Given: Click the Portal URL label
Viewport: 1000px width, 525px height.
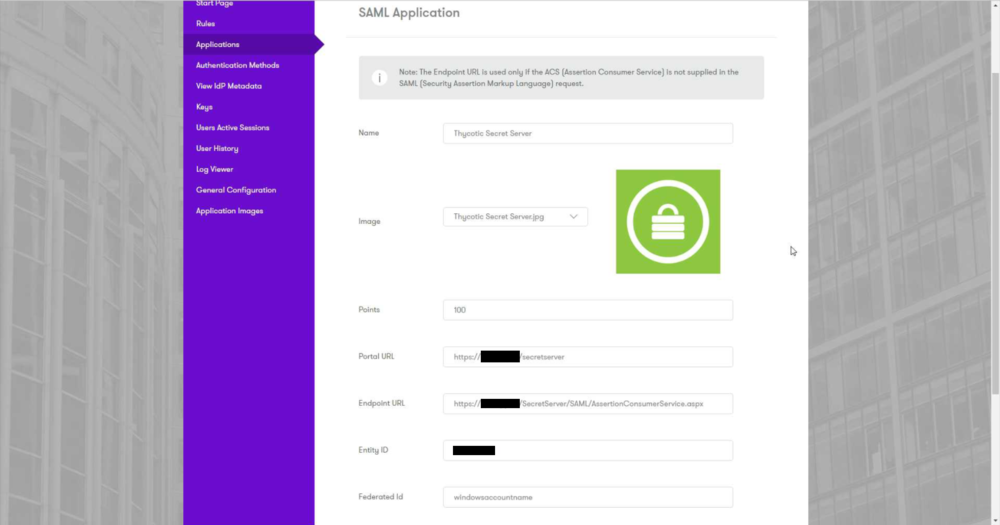Looking at the screenshot, I should pos(376,357).
